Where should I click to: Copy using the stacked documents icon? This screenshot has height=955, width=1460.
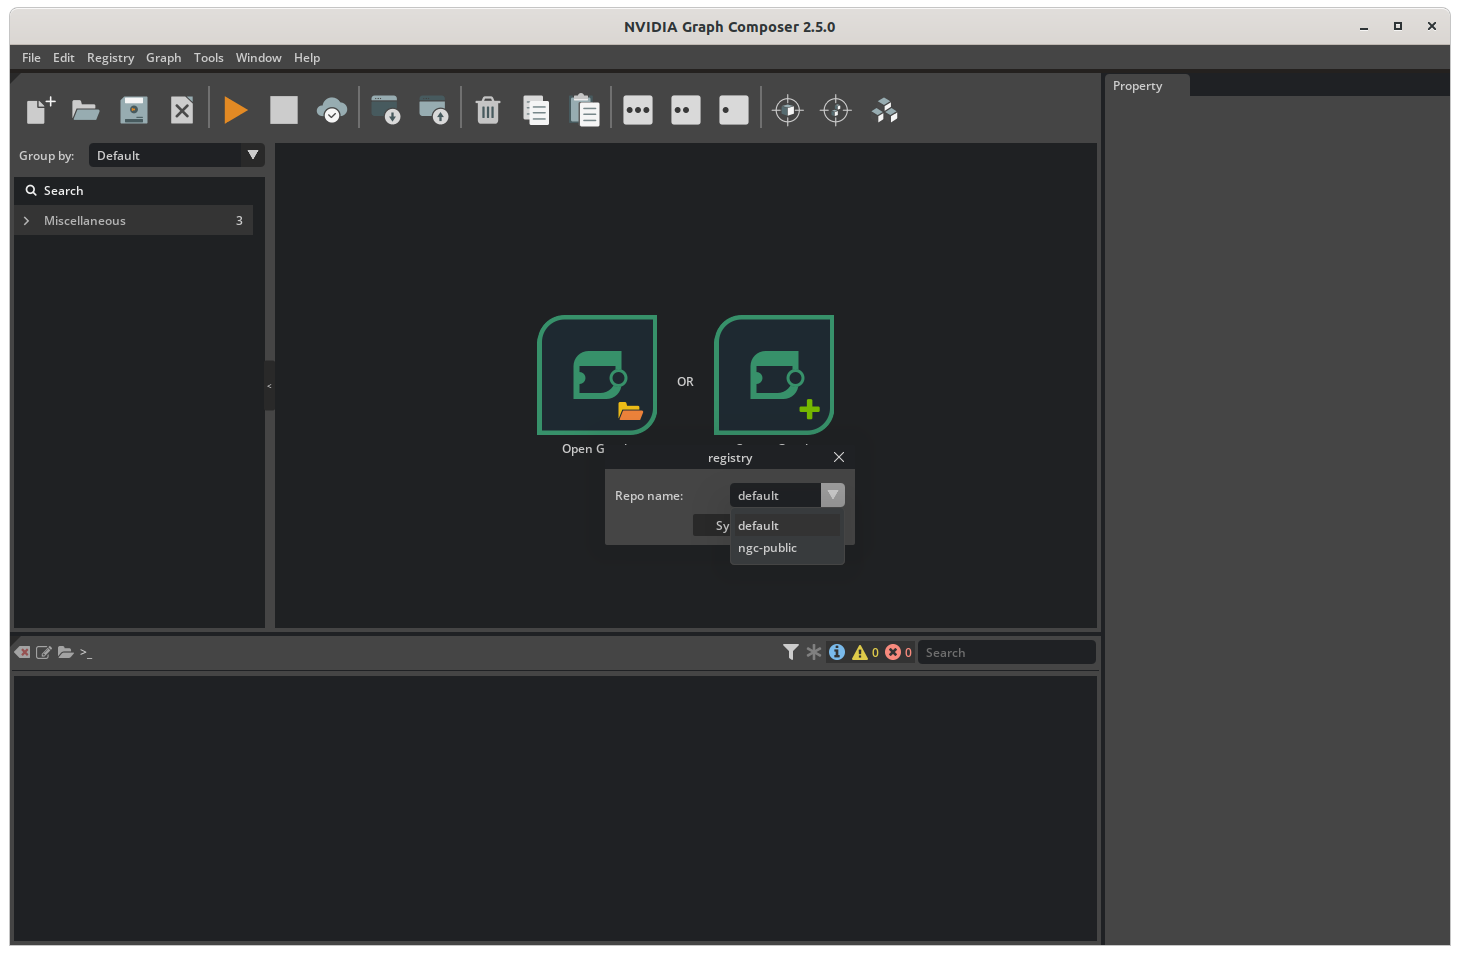click(x=536, y=110)
